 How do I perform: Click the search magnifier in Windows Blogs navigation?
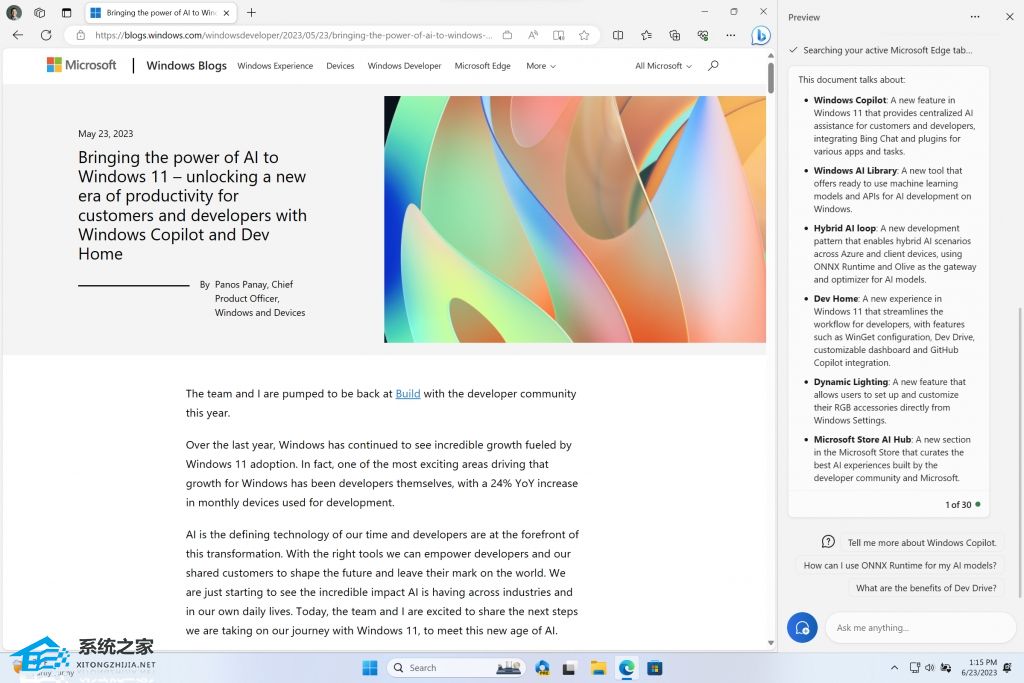(x=712, y=65)
